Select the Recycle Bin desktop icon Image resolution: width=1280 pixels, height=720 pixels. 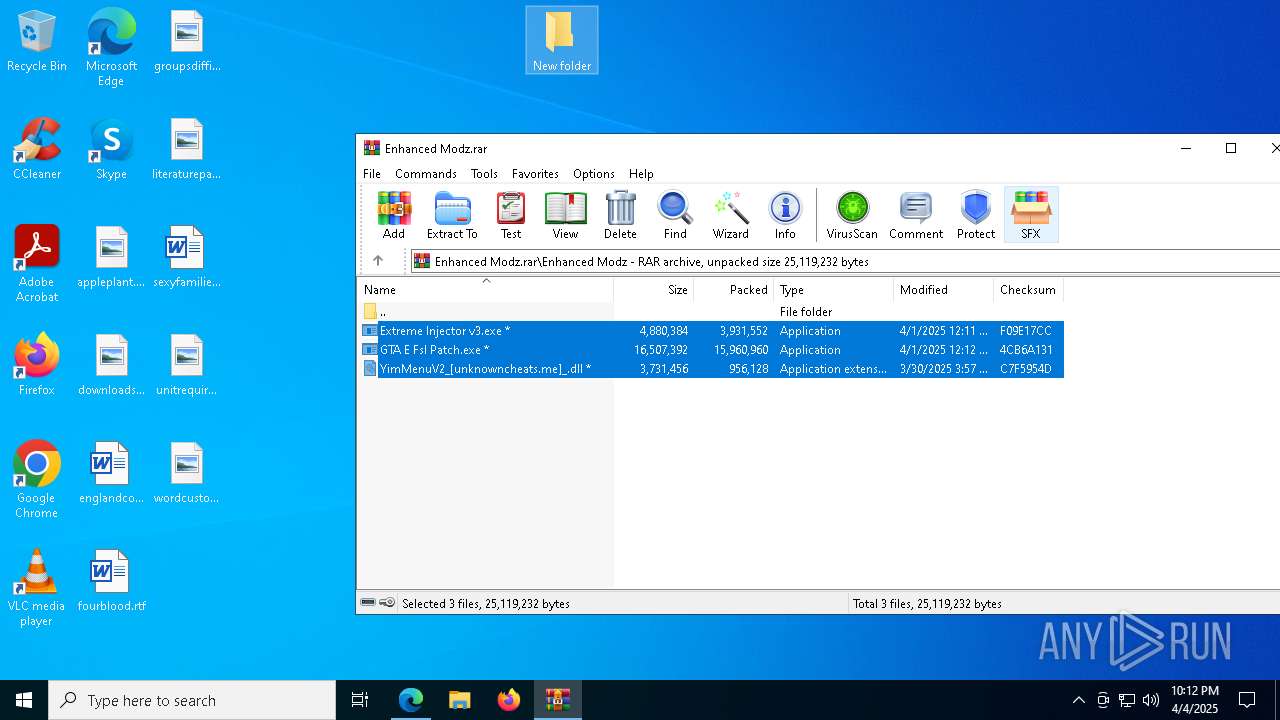pos(37,41)
